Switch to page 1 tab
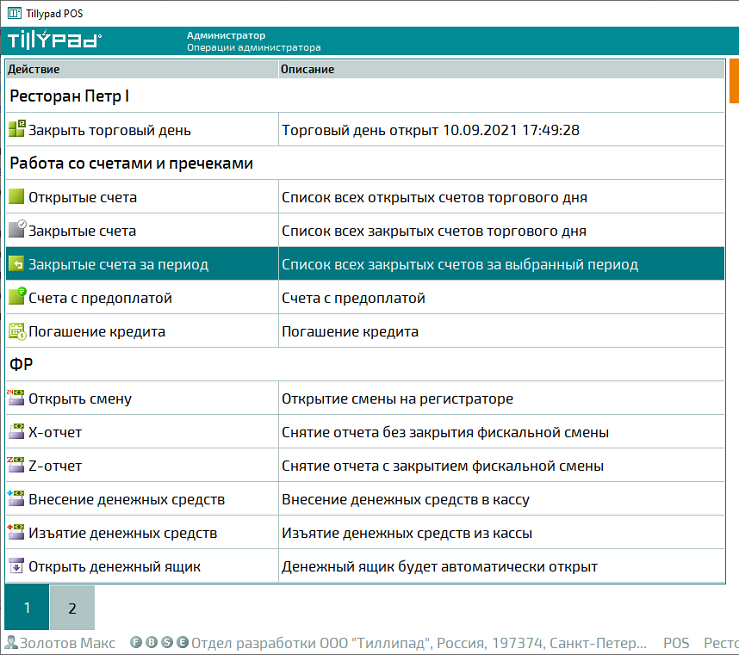739x655 pixels. 27,607
